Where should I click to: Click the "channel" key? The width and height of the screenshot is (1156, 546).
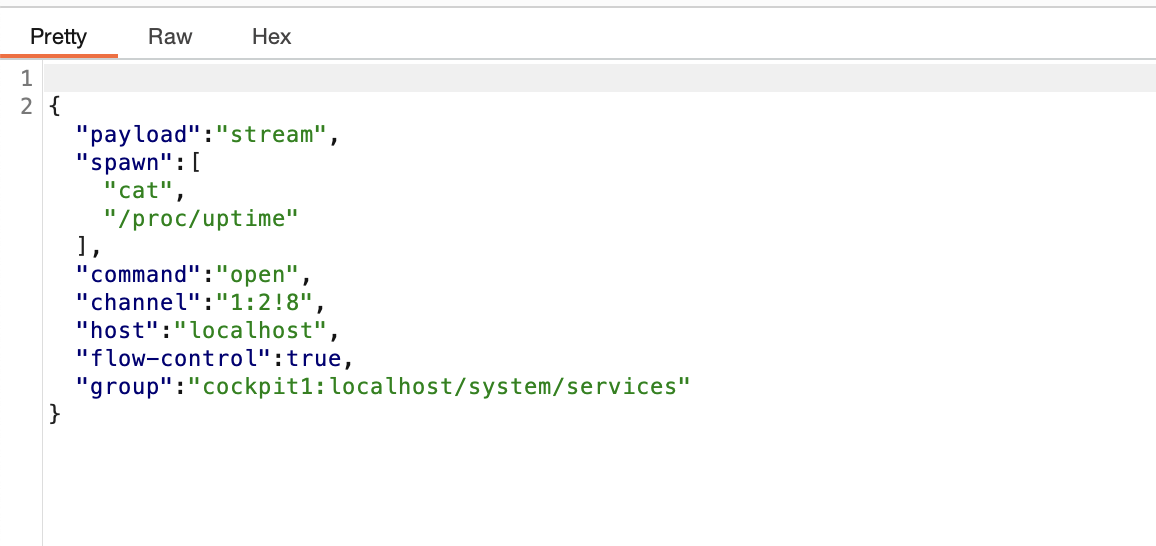coord(139,303)
